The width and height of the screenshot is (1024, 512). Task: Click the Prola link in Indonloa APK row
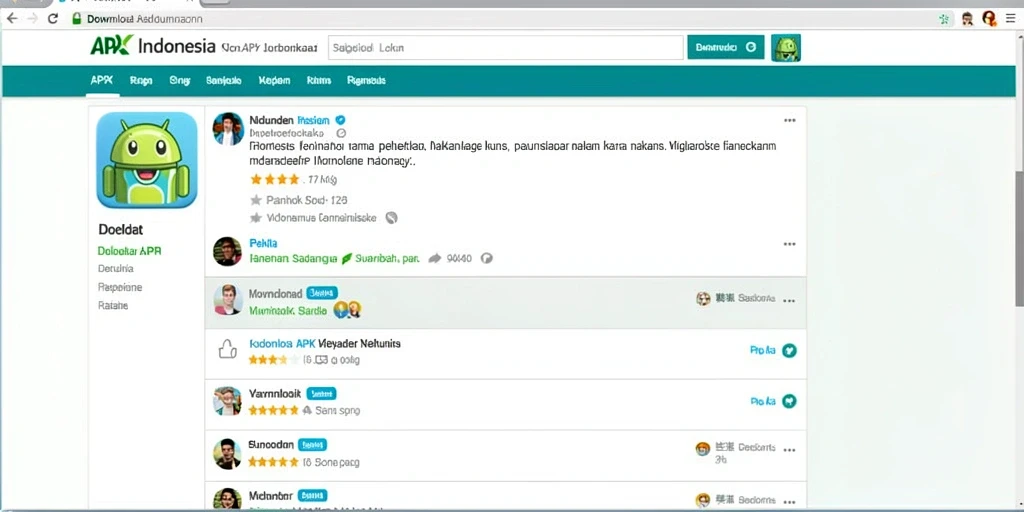tap(763, 351)
